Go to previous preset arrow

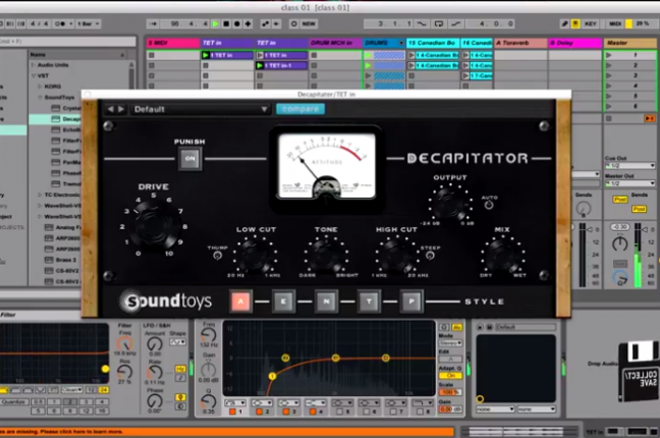coord(110,109)
